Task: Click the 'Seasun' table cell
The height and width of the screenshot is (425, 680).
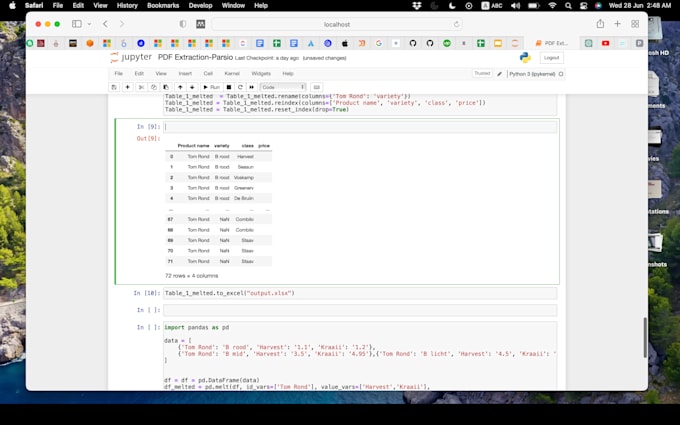Action: click(245, 167)
